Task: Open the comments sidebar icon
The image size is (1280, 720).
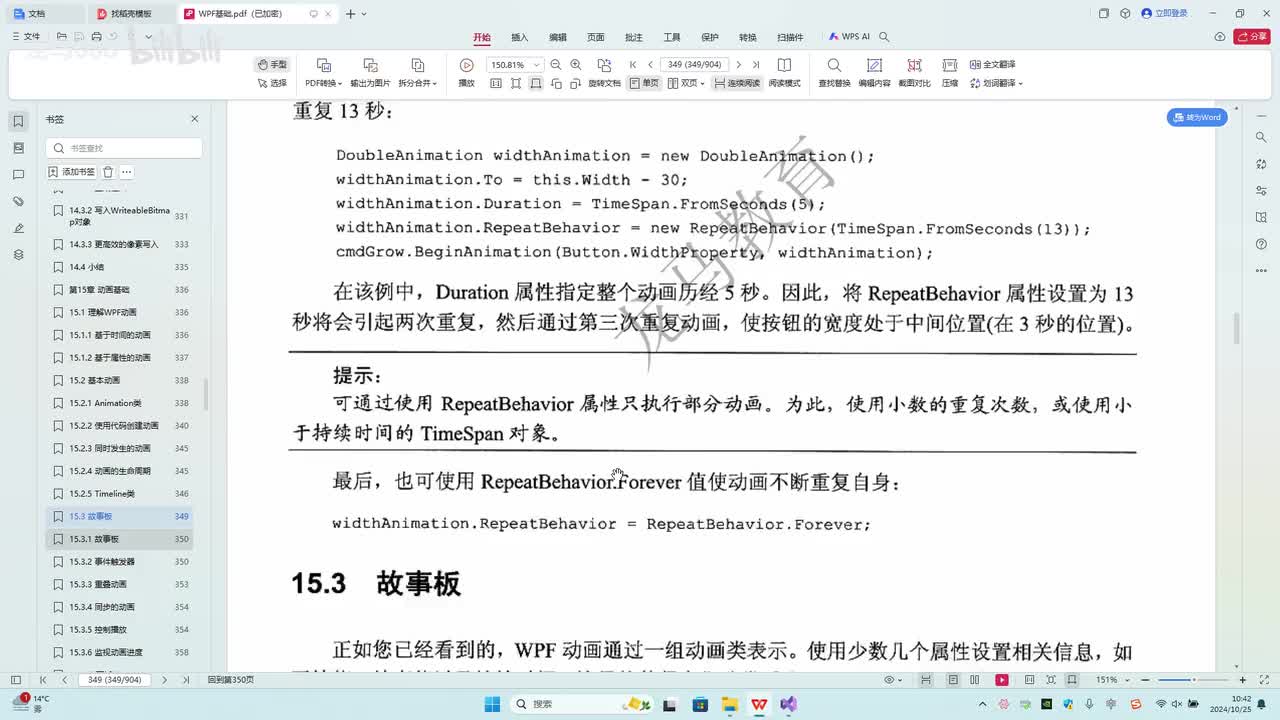Action: tap(18, 175)
